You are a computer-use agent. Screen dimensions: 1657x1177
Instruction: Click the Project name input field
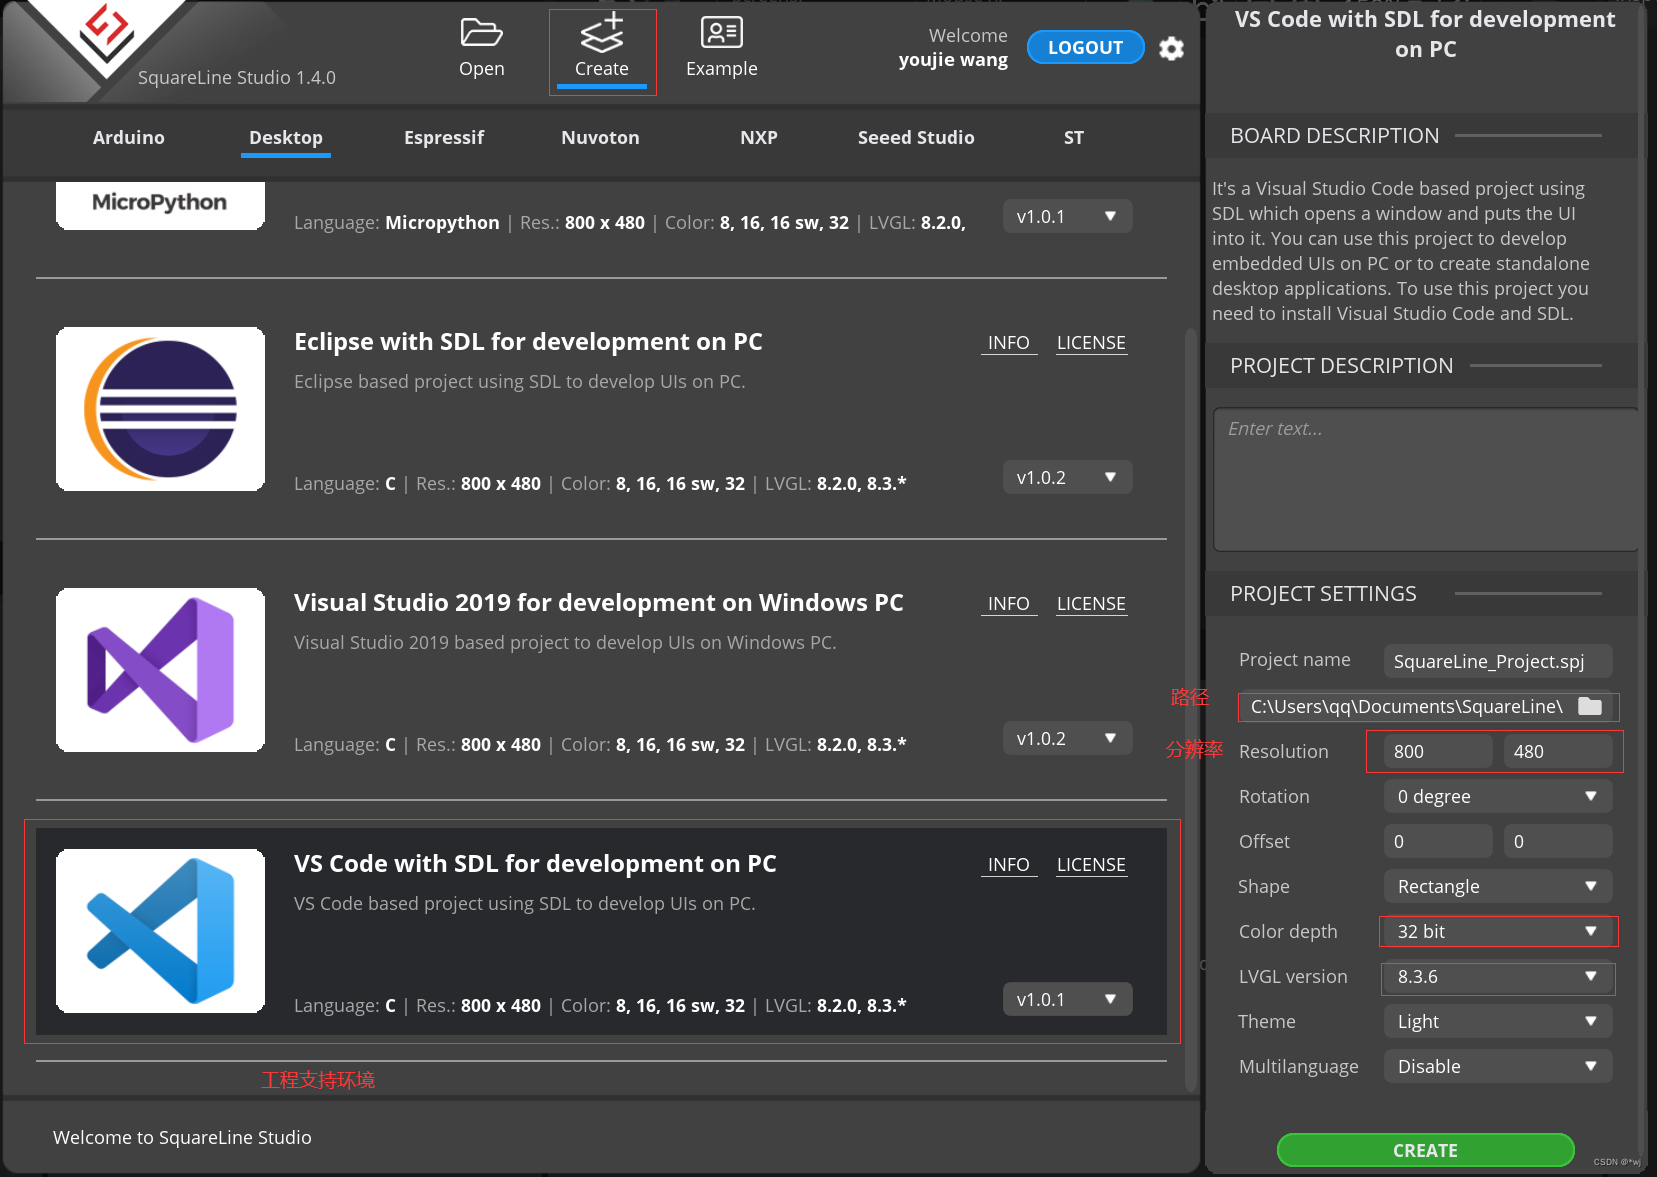click(x=1498, y=661)
